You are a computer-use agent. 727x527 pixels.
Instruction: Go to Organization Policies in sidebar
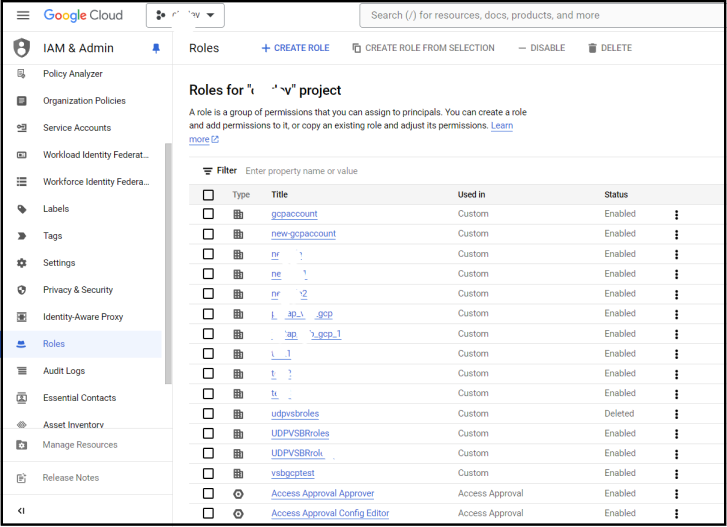(x=84, y=101)
